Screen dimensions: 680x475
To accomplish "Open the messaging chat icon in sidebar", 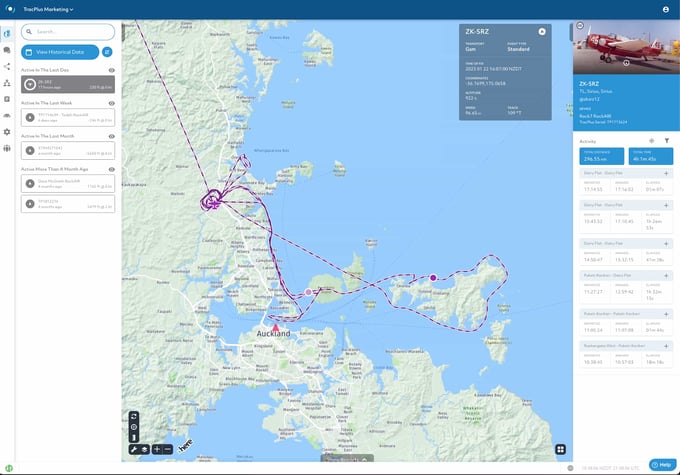I will coord(7,50).
